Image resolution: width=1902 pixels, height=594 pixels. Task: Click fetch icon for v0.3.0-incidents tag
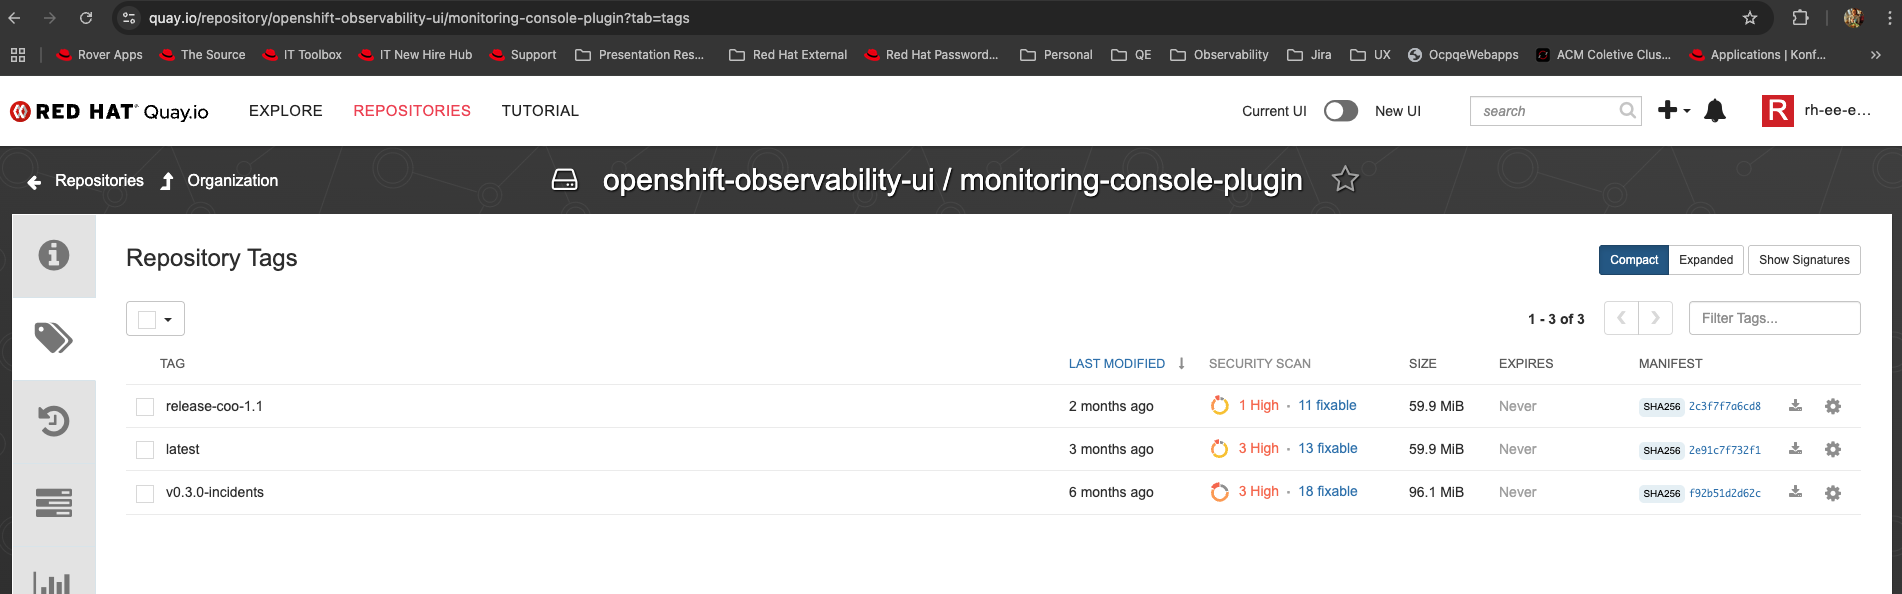(1795, 492)
